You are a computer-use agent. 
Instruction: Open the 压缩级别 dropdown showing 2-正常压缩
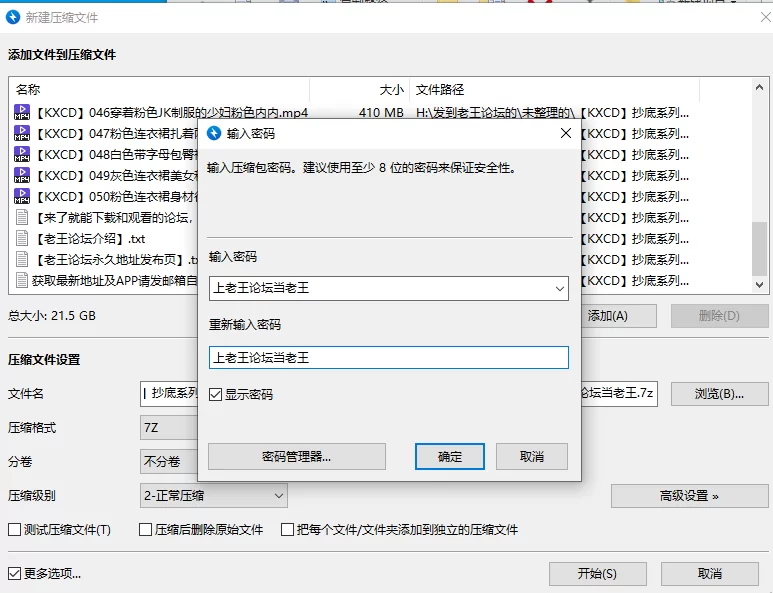(x=213, y=495)
